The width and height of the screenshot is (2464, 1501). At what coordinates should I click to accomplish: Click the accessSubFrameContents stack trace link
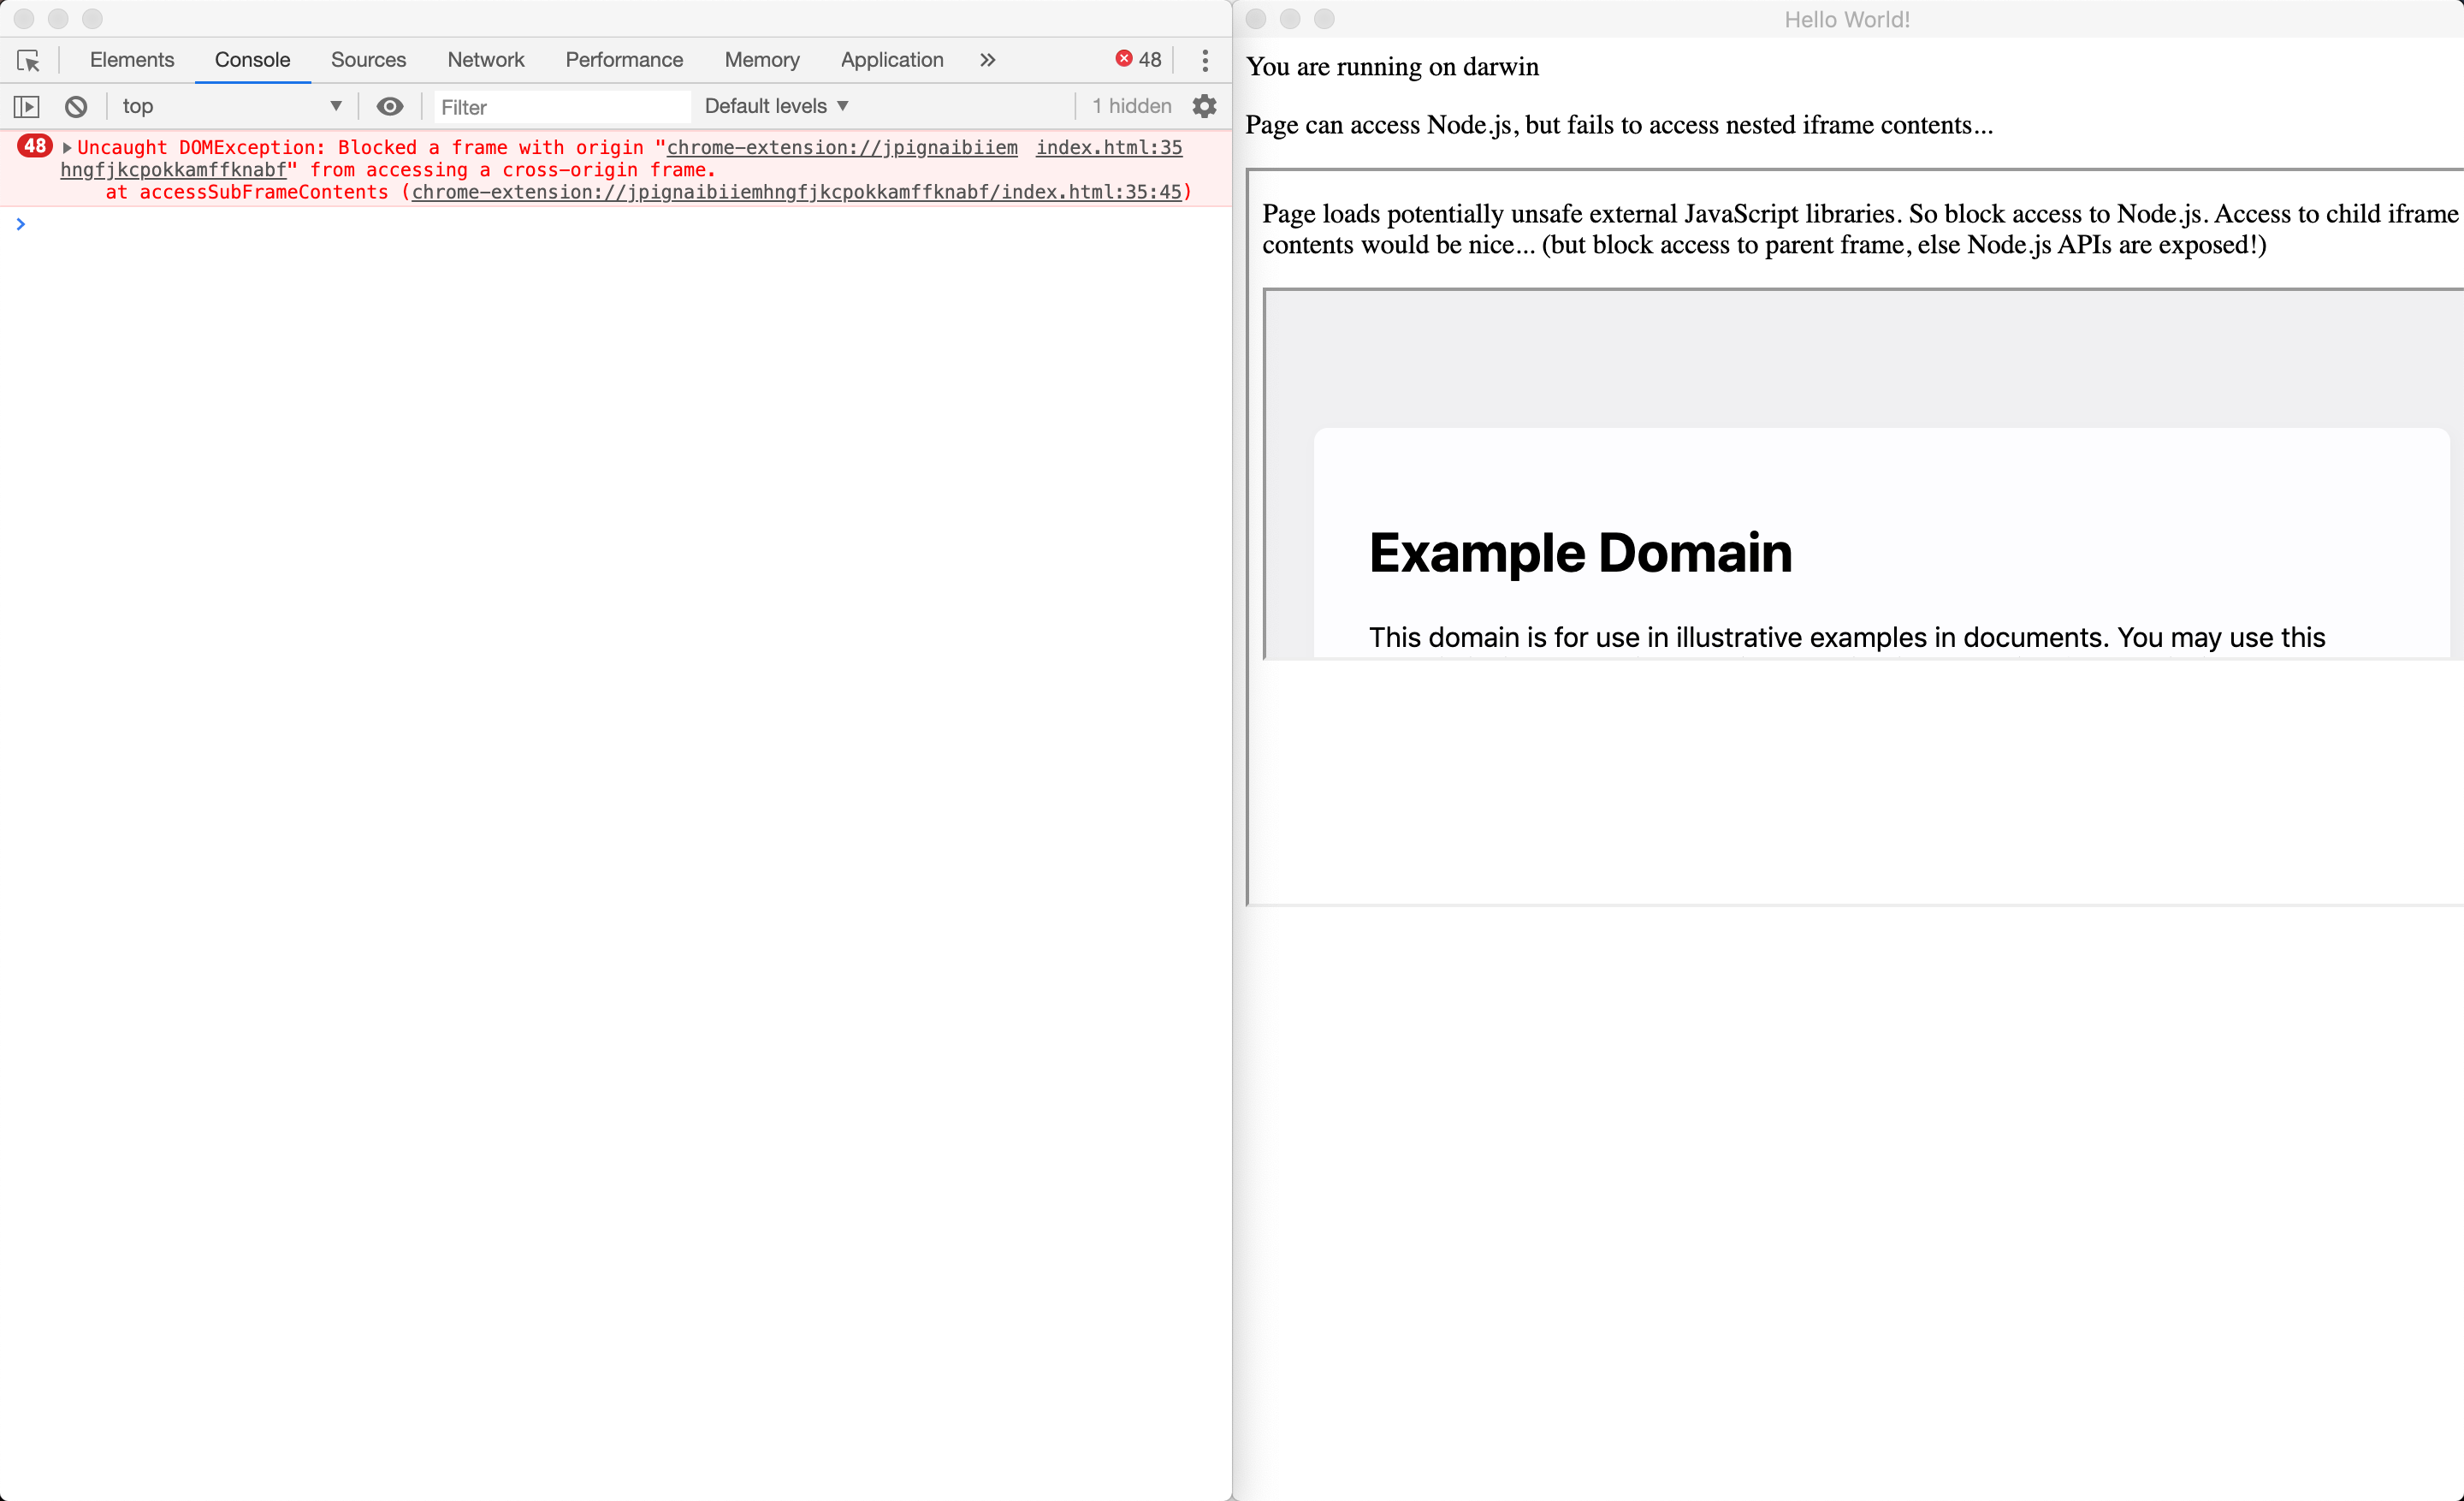[796, 192]
